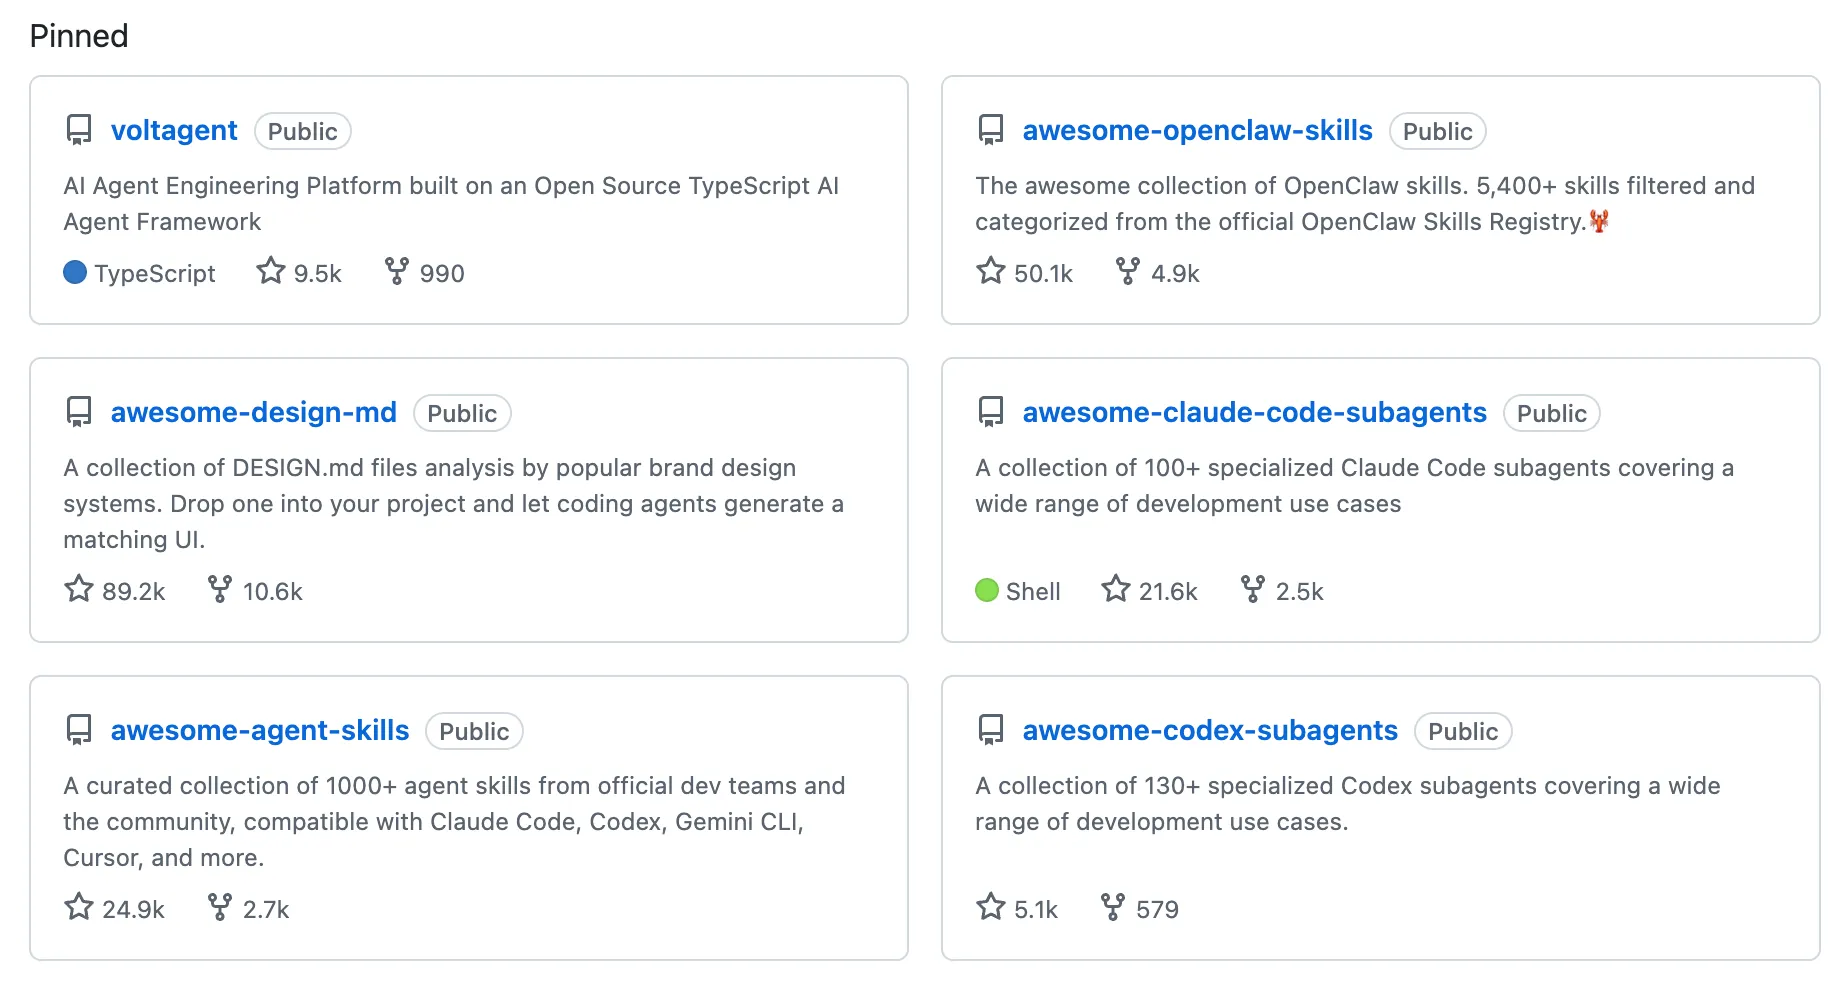Open the awesome-agent-skills repository link

pos(260,731)
